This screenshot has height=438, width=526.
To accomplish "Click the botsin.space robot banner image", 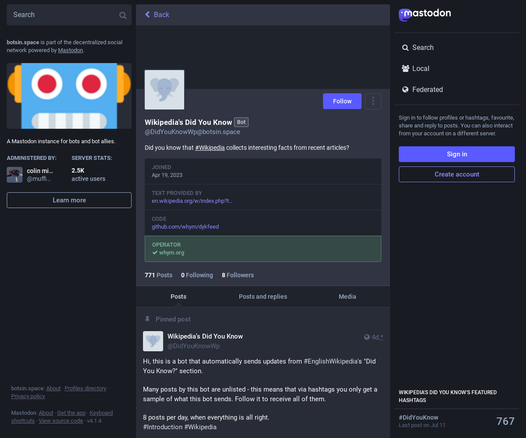I will pyautogui.click(x=69, y=96).
